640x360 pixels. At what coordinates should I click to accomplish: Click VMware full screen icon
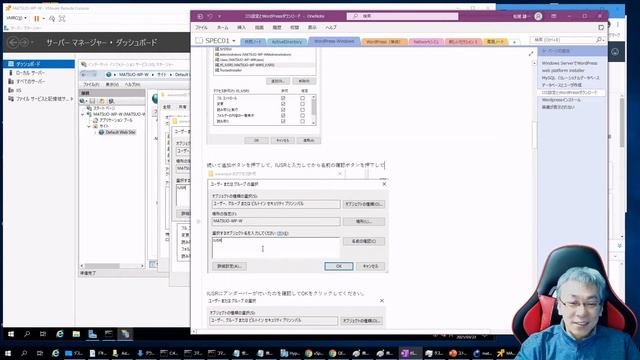[x=62, y=18]
